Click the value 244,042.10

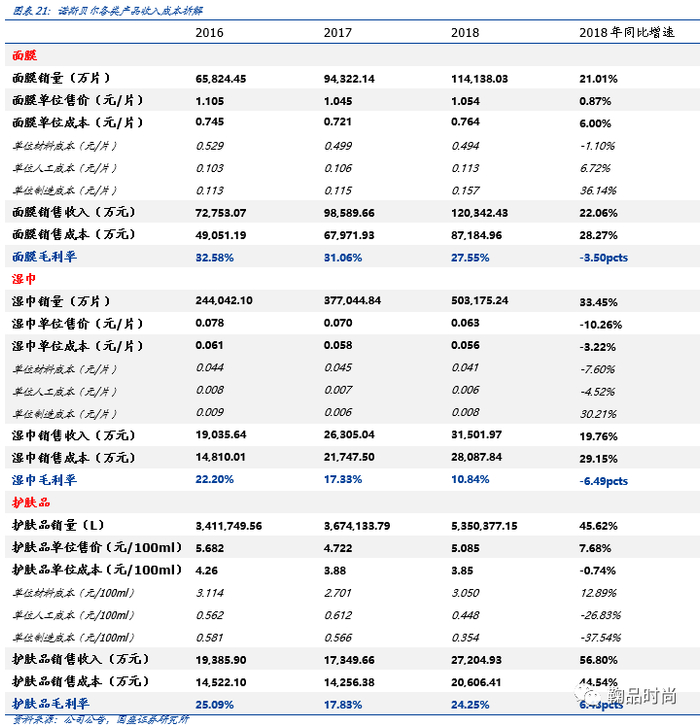(224, 300)
